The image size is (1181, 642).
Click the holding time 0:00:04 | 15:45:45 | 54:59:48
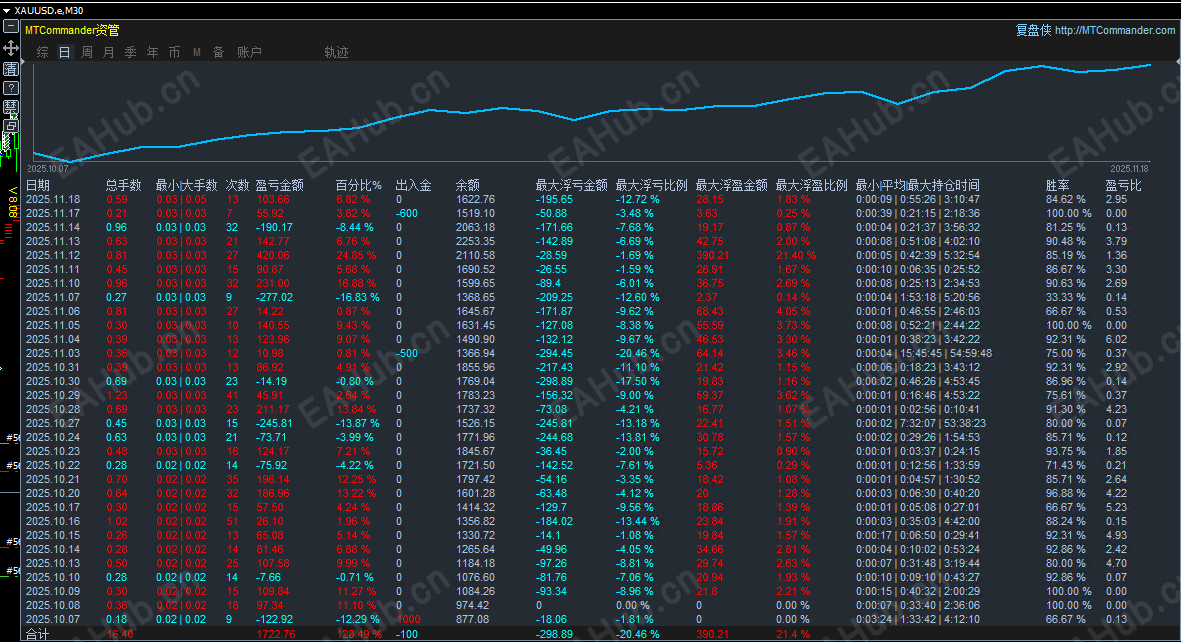(924, 353)
